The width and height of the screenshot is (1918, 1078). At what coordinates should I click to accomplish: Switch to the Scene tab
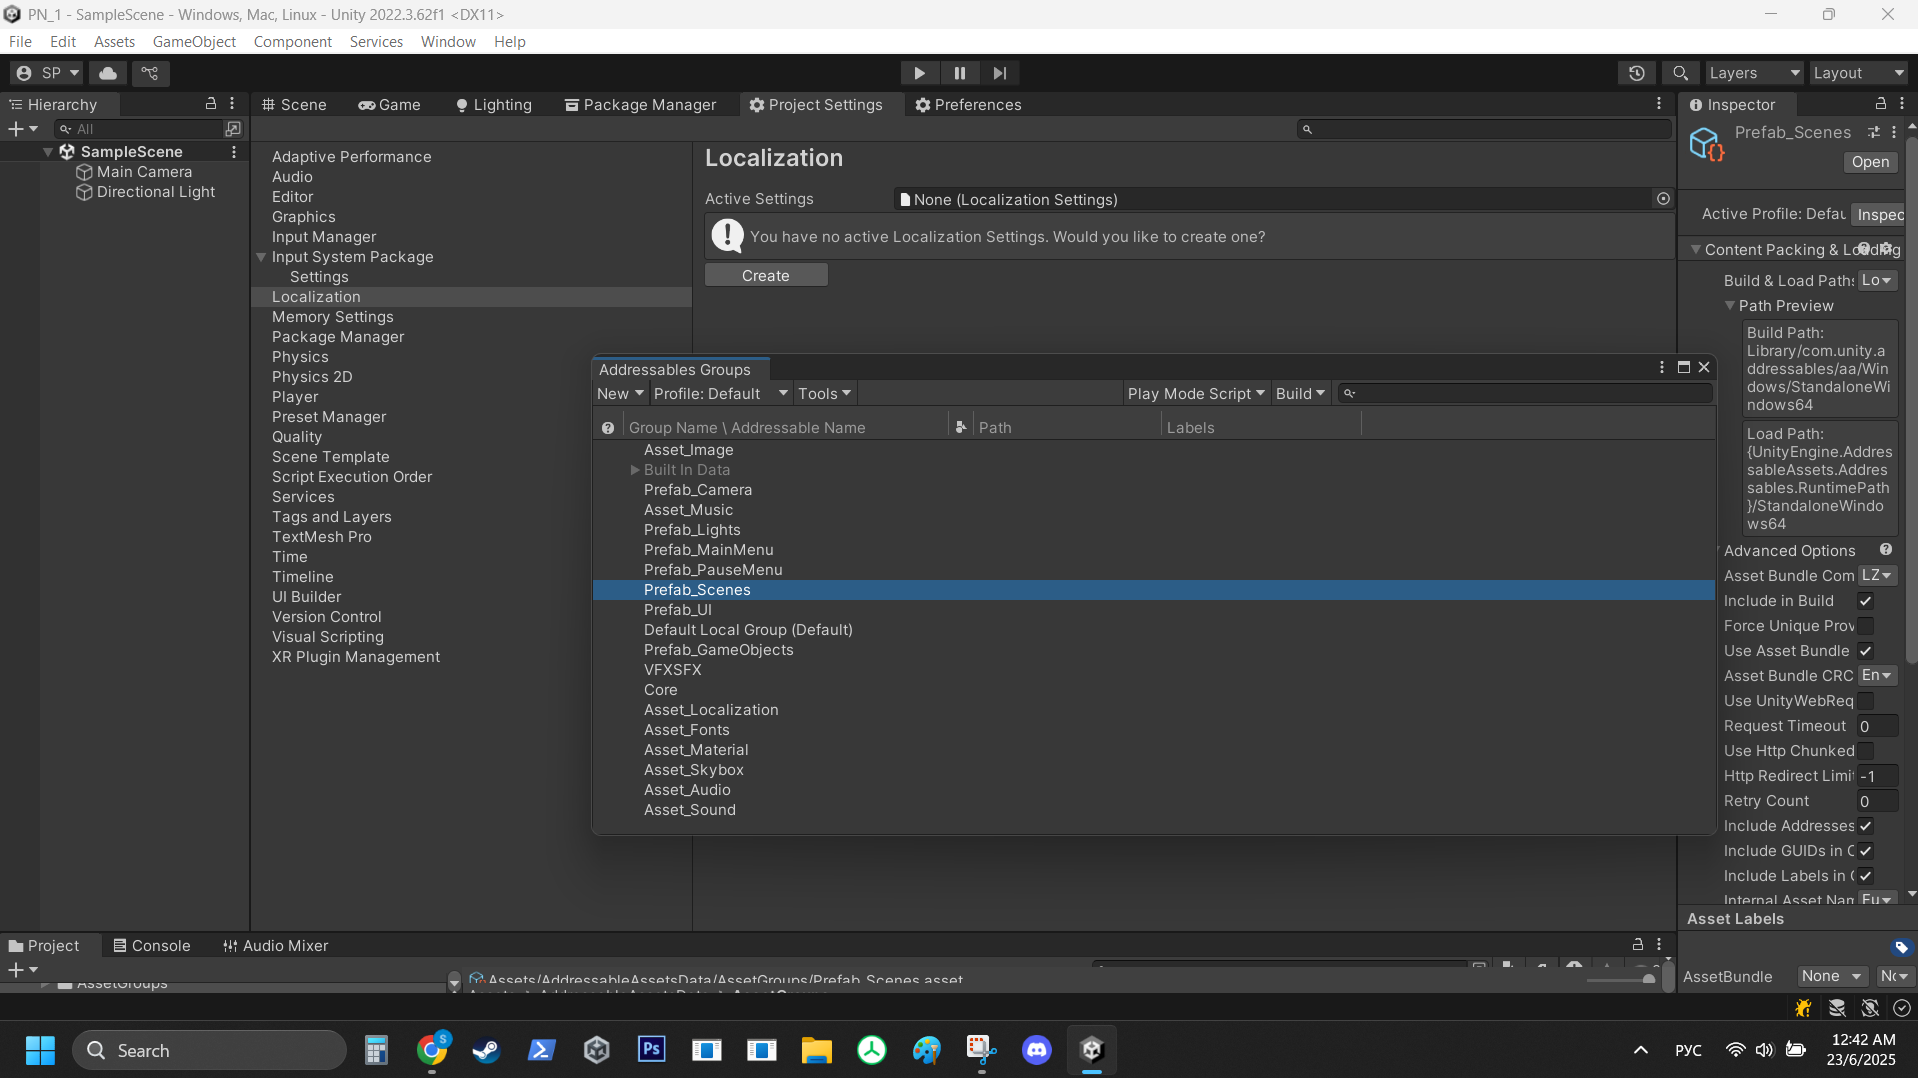[294, 105]
